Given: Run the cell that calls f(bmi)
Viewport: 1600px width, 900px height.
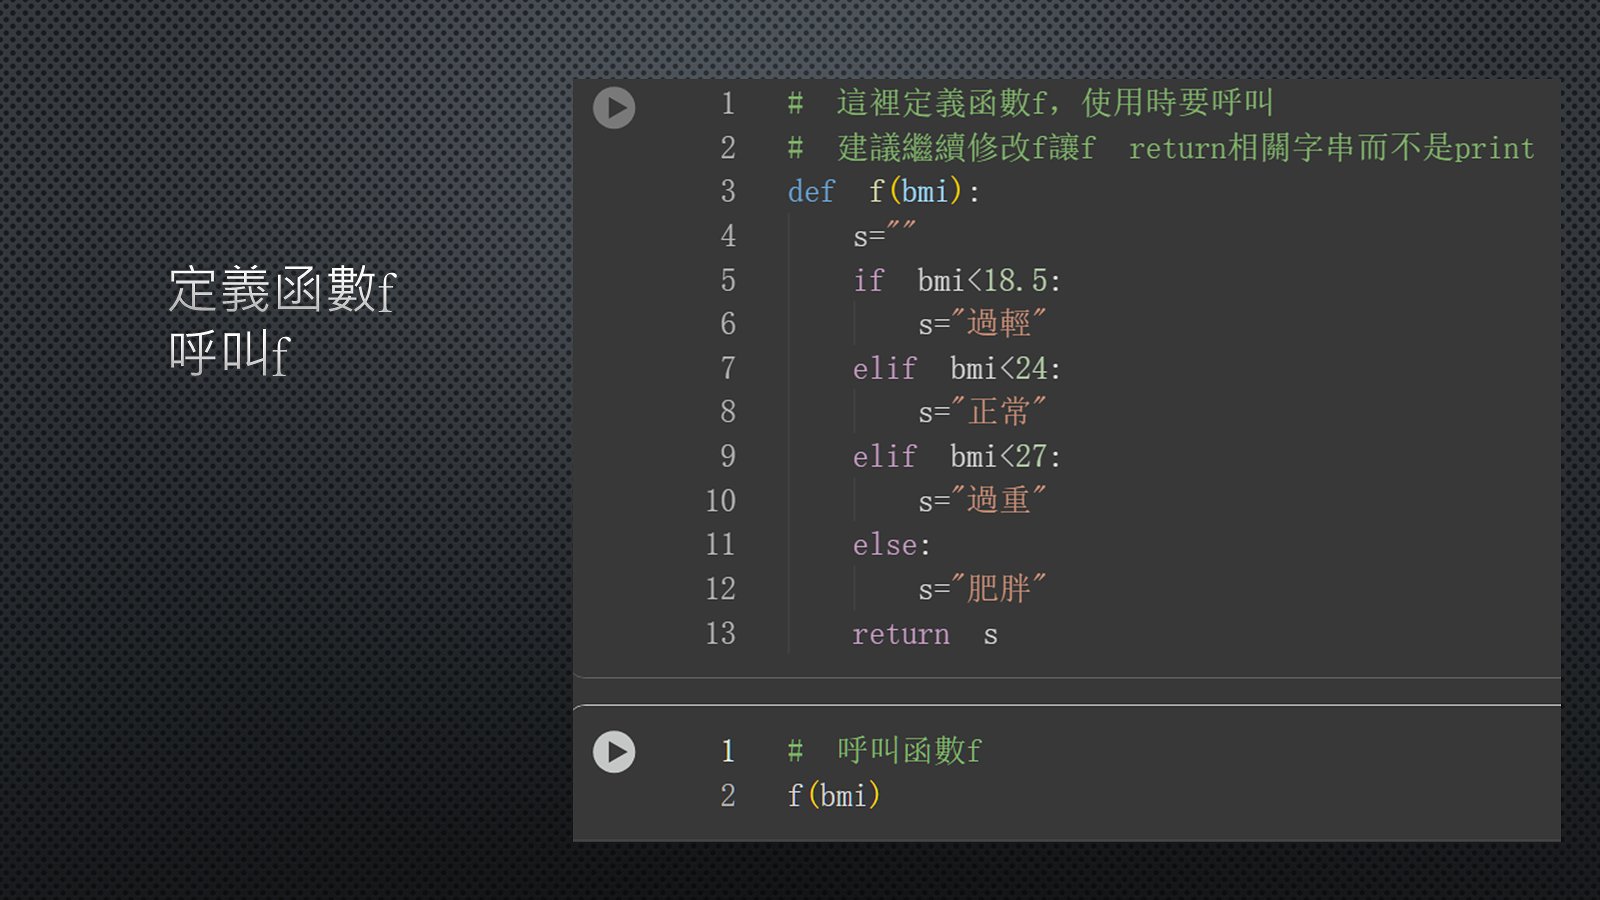Looking at the screenshot, I should [614, 752].
